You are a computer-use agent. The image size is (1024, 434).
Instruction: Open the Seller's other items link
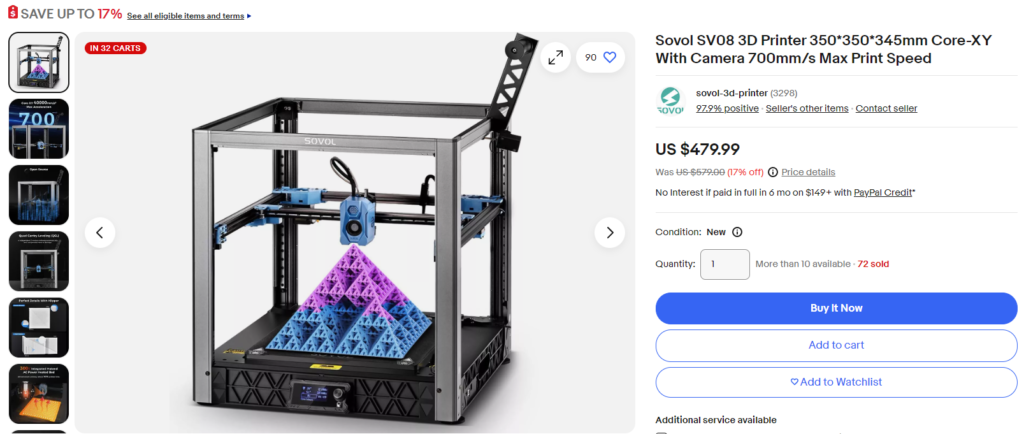click(x=807, y=108)
